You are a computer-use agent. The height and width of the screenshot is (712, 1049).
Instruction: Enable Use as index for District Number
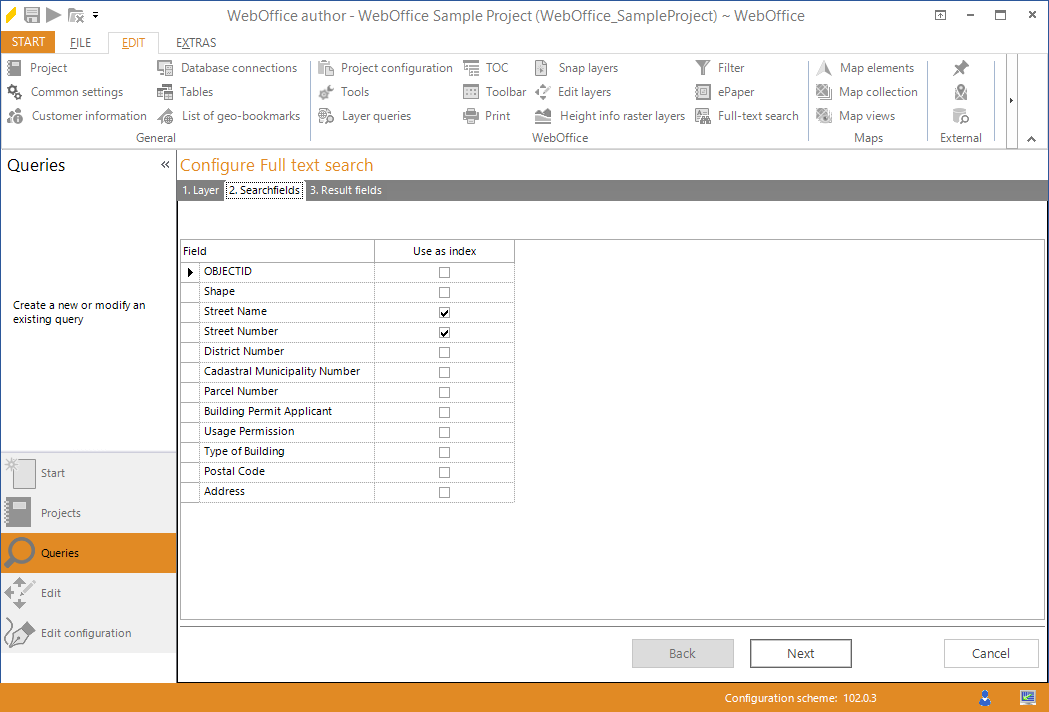coord(443,351)
